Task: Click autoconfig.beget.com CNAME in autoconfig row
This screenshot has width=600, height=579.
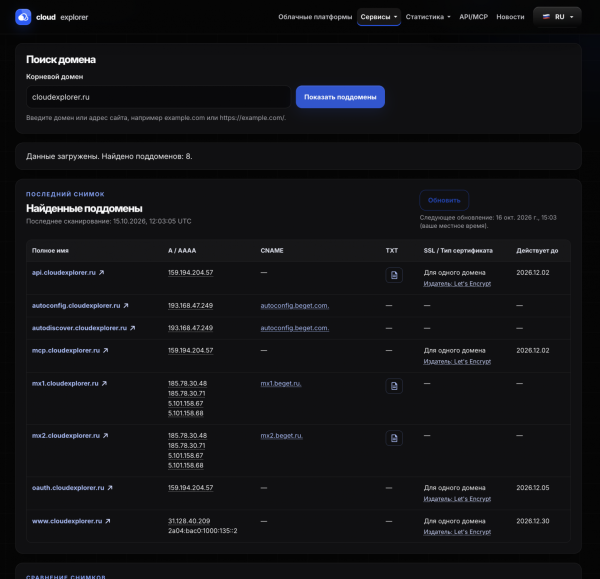Action: pyautogui.click(x=295, y=305)
